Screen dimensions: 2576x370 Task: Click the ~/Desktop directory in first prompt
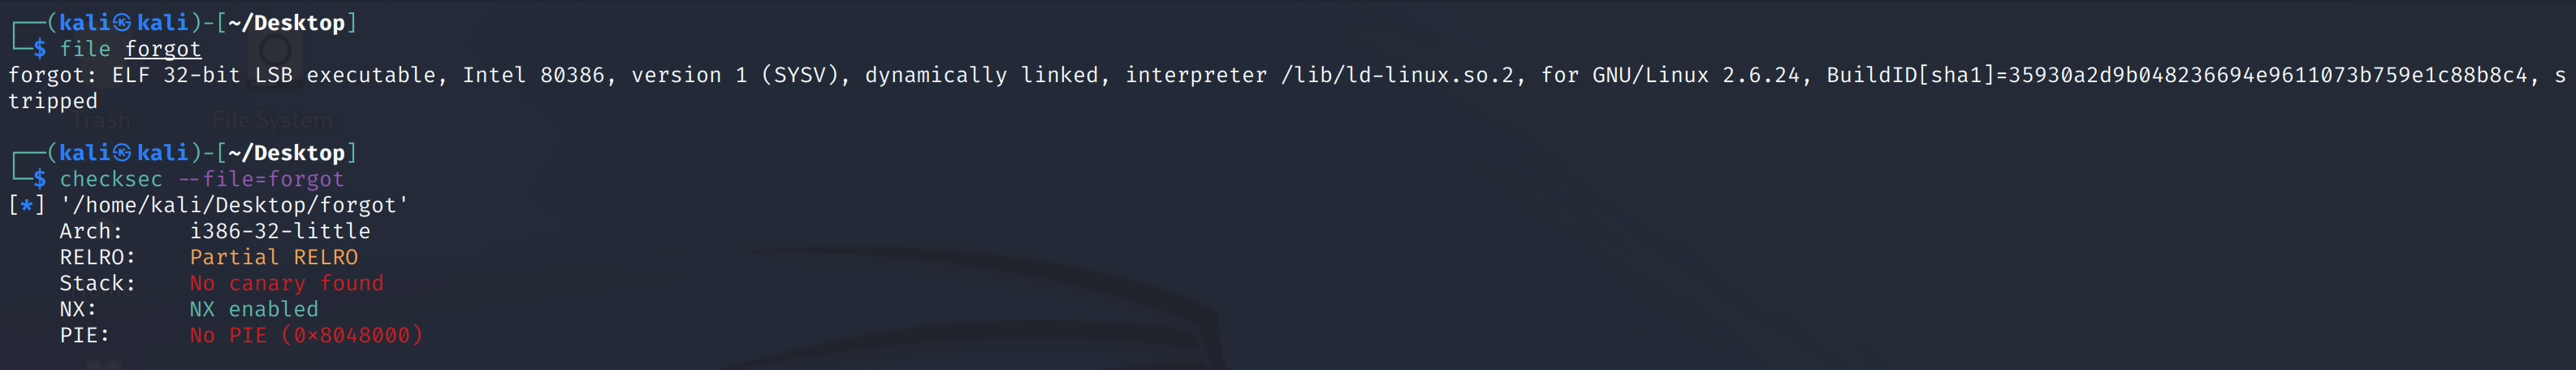pyautogui.click(x=286, y=23)
